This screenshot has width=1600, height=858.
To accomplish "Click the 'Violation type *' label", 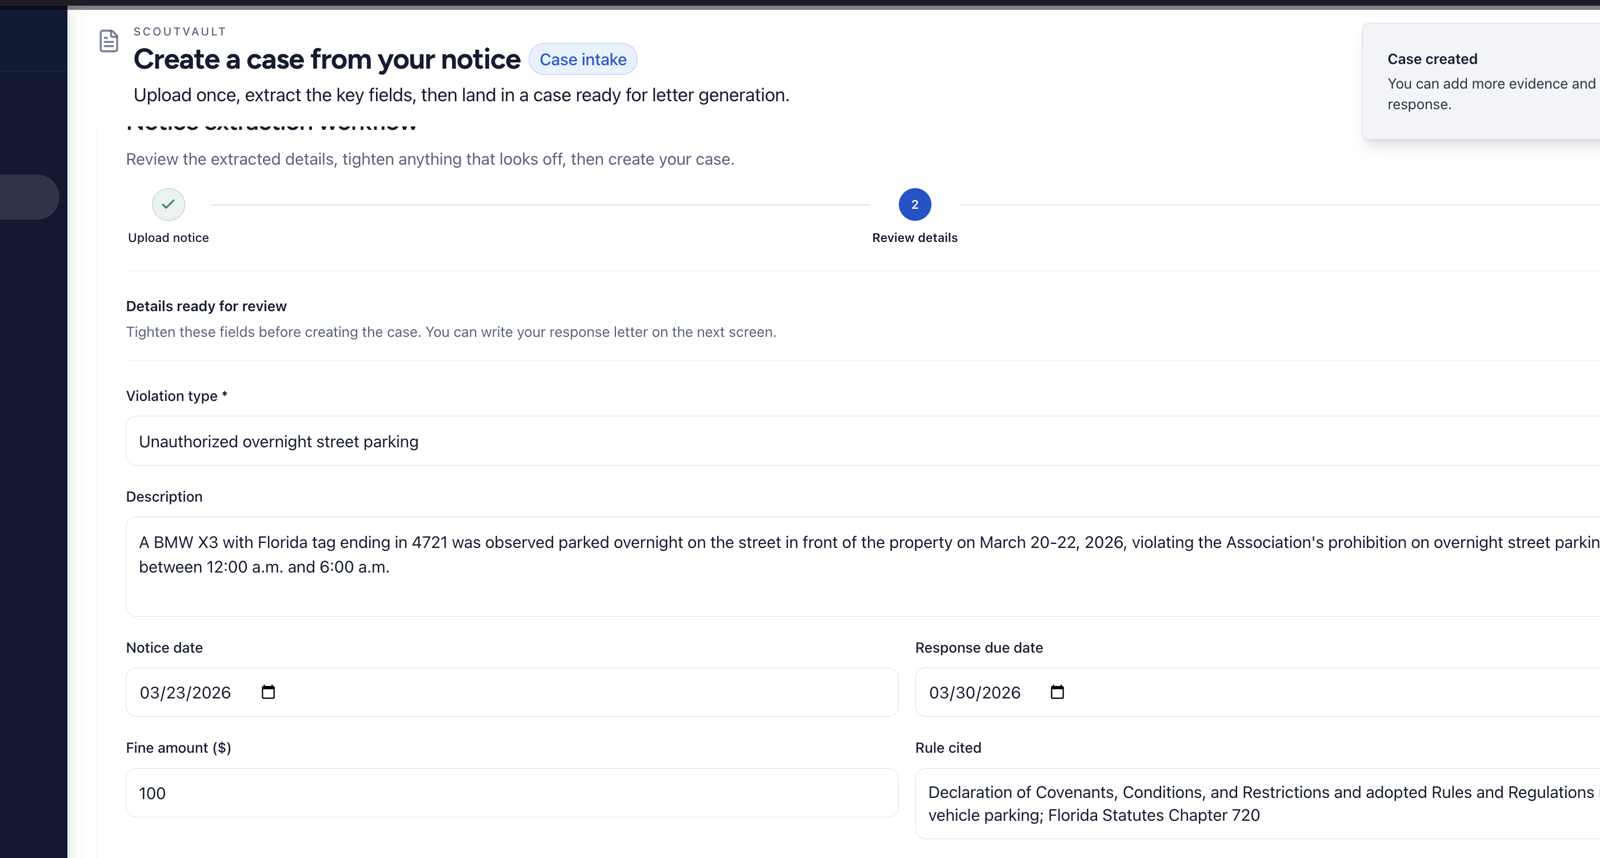I will point(177,396).
